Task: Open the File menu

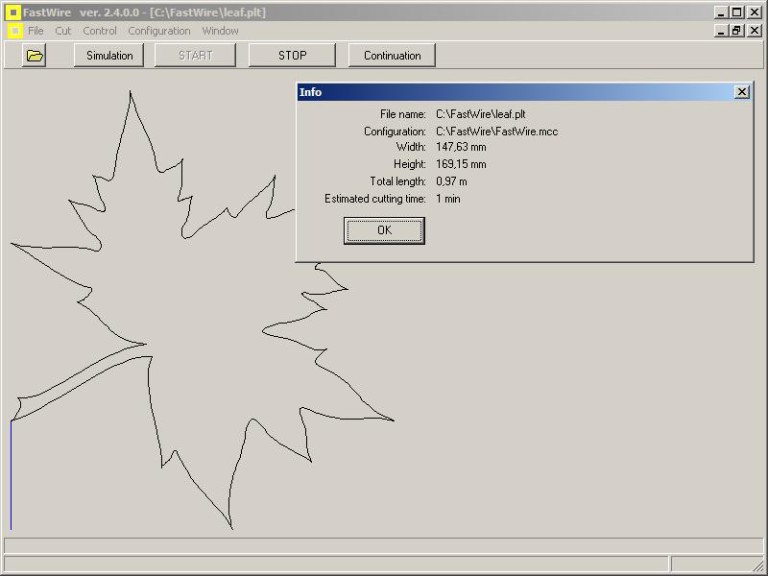Action: point(36,31)
